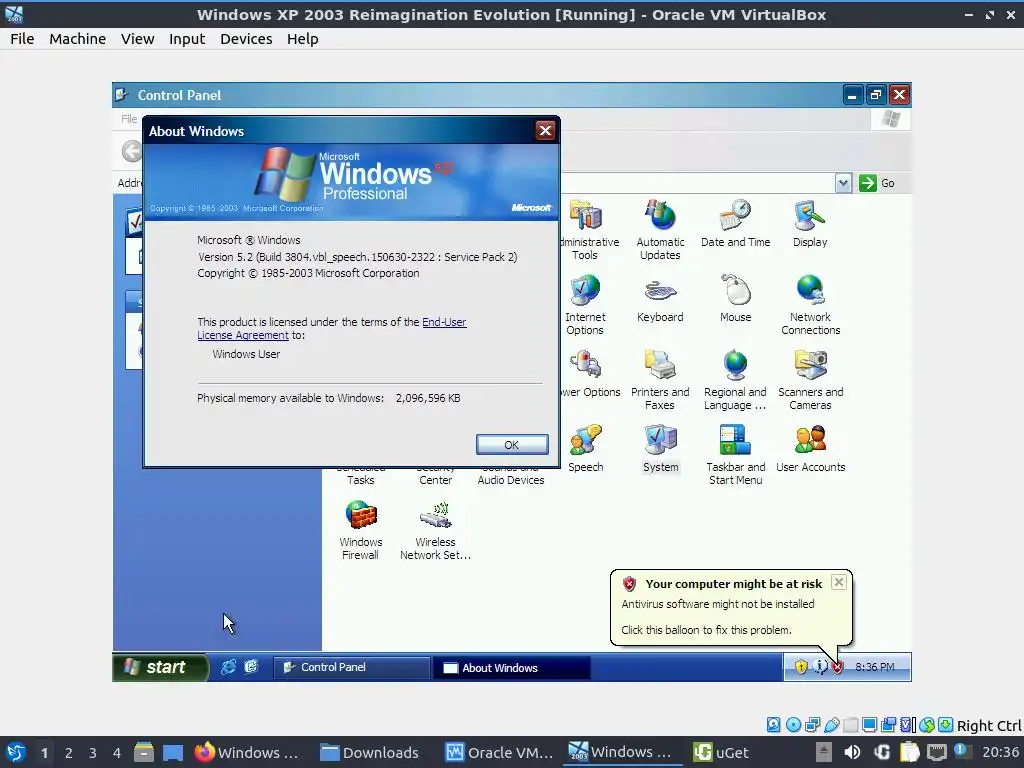
Task: Open host application menu icon
Action: coord(16,753)
